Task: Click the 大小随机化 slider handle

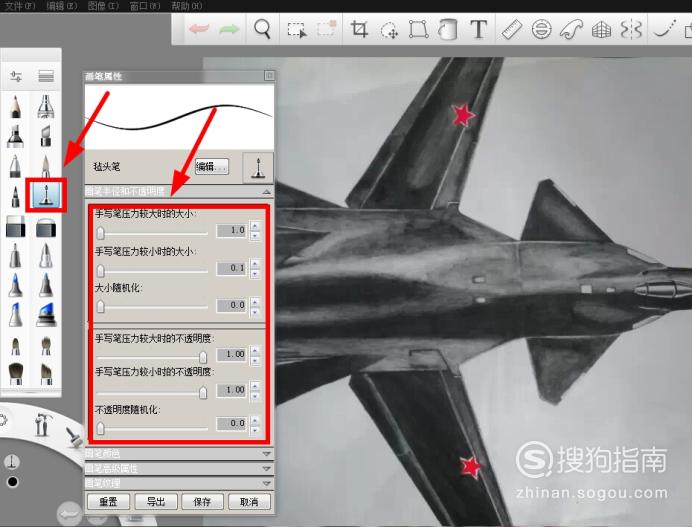Action: [101, 307]
